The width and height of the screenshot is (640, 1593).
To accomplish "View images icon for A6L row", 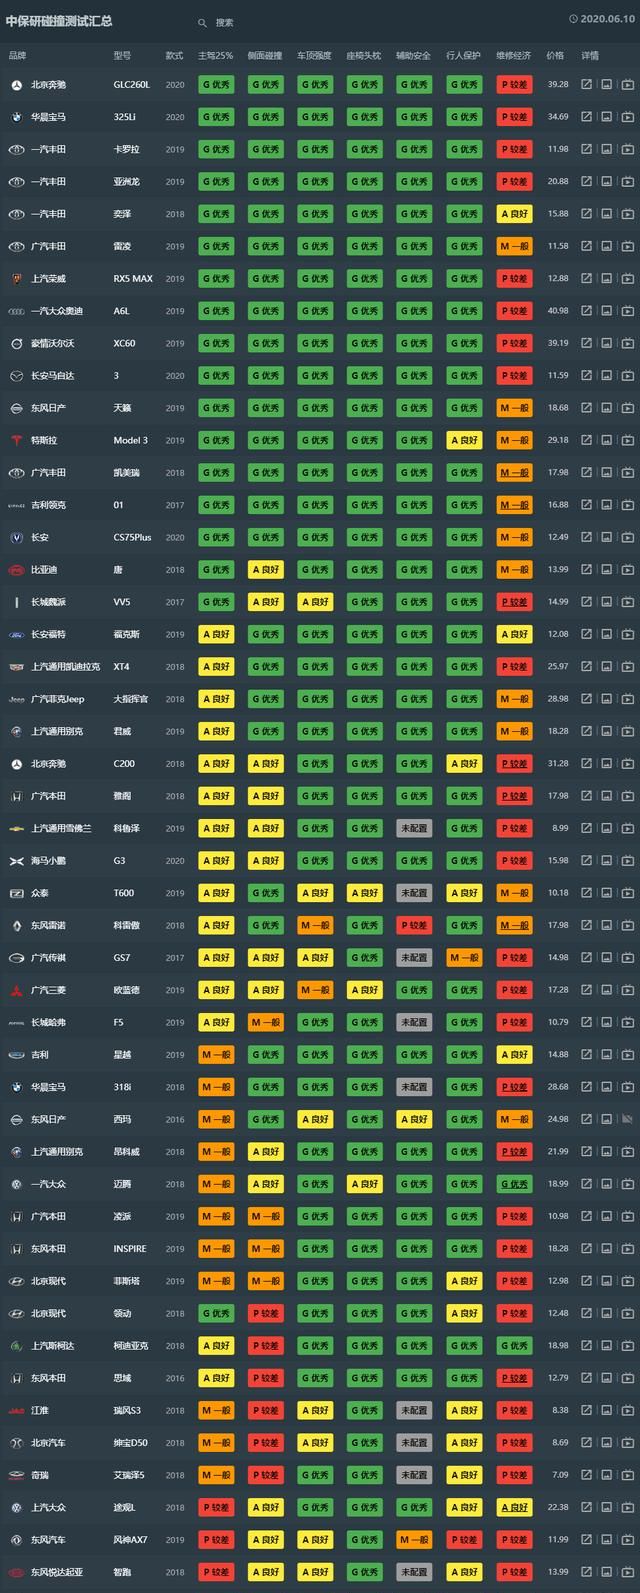I will tap(607, 311).
